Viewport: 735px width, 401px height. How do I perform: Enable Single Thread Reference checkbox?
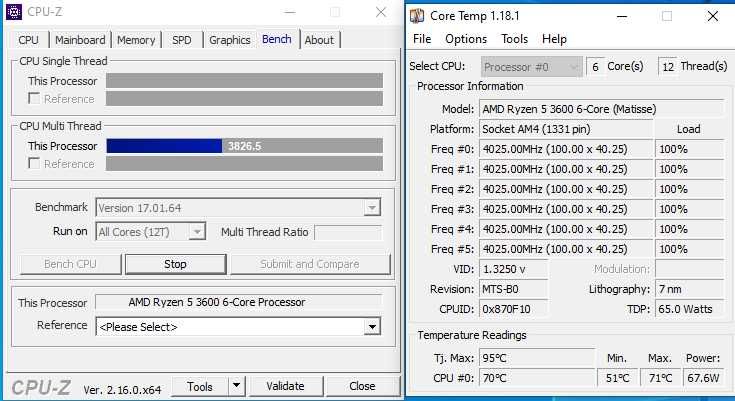pos(34,98)
